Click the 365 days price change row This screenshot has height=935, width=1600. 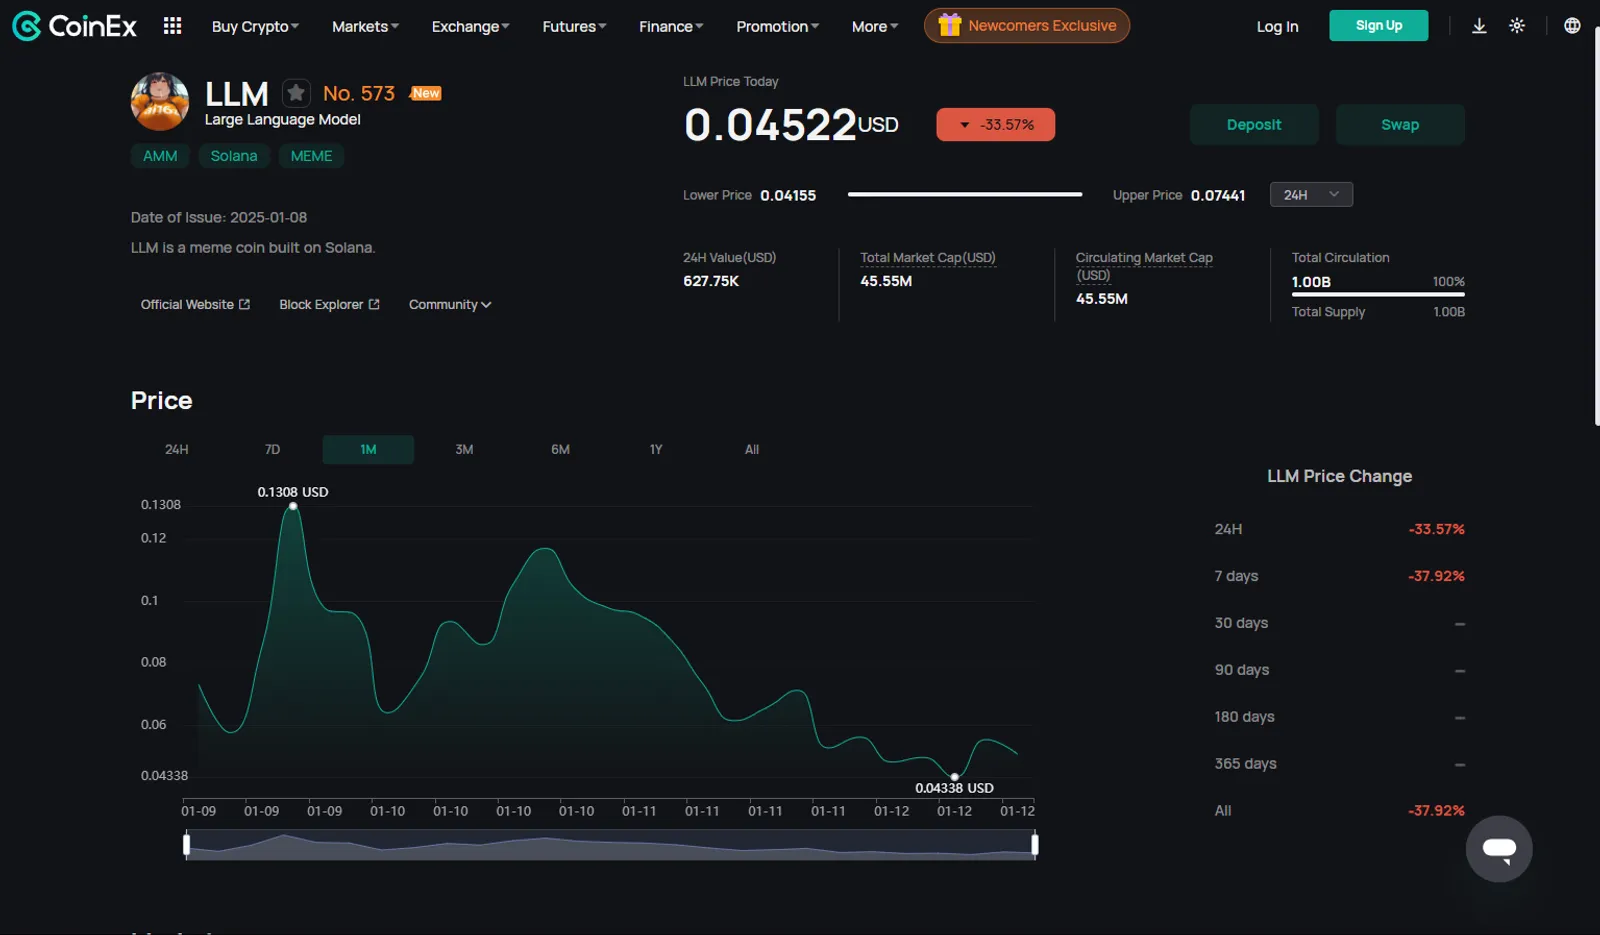(1339, 764)
